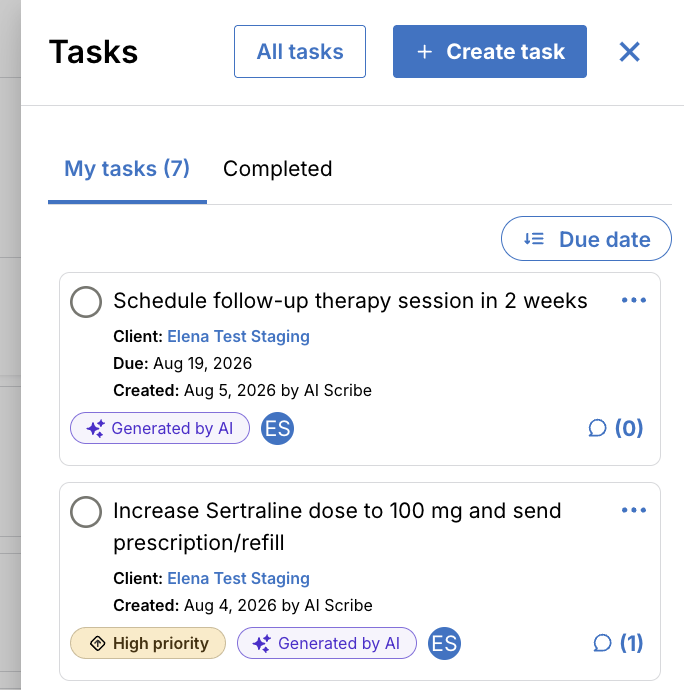Image resolution: width=684 pixels, height=690 pixels.
Task: Click ES avatar on follow-up therapy task
Action: pyautogui.click(x=277, y=428)
